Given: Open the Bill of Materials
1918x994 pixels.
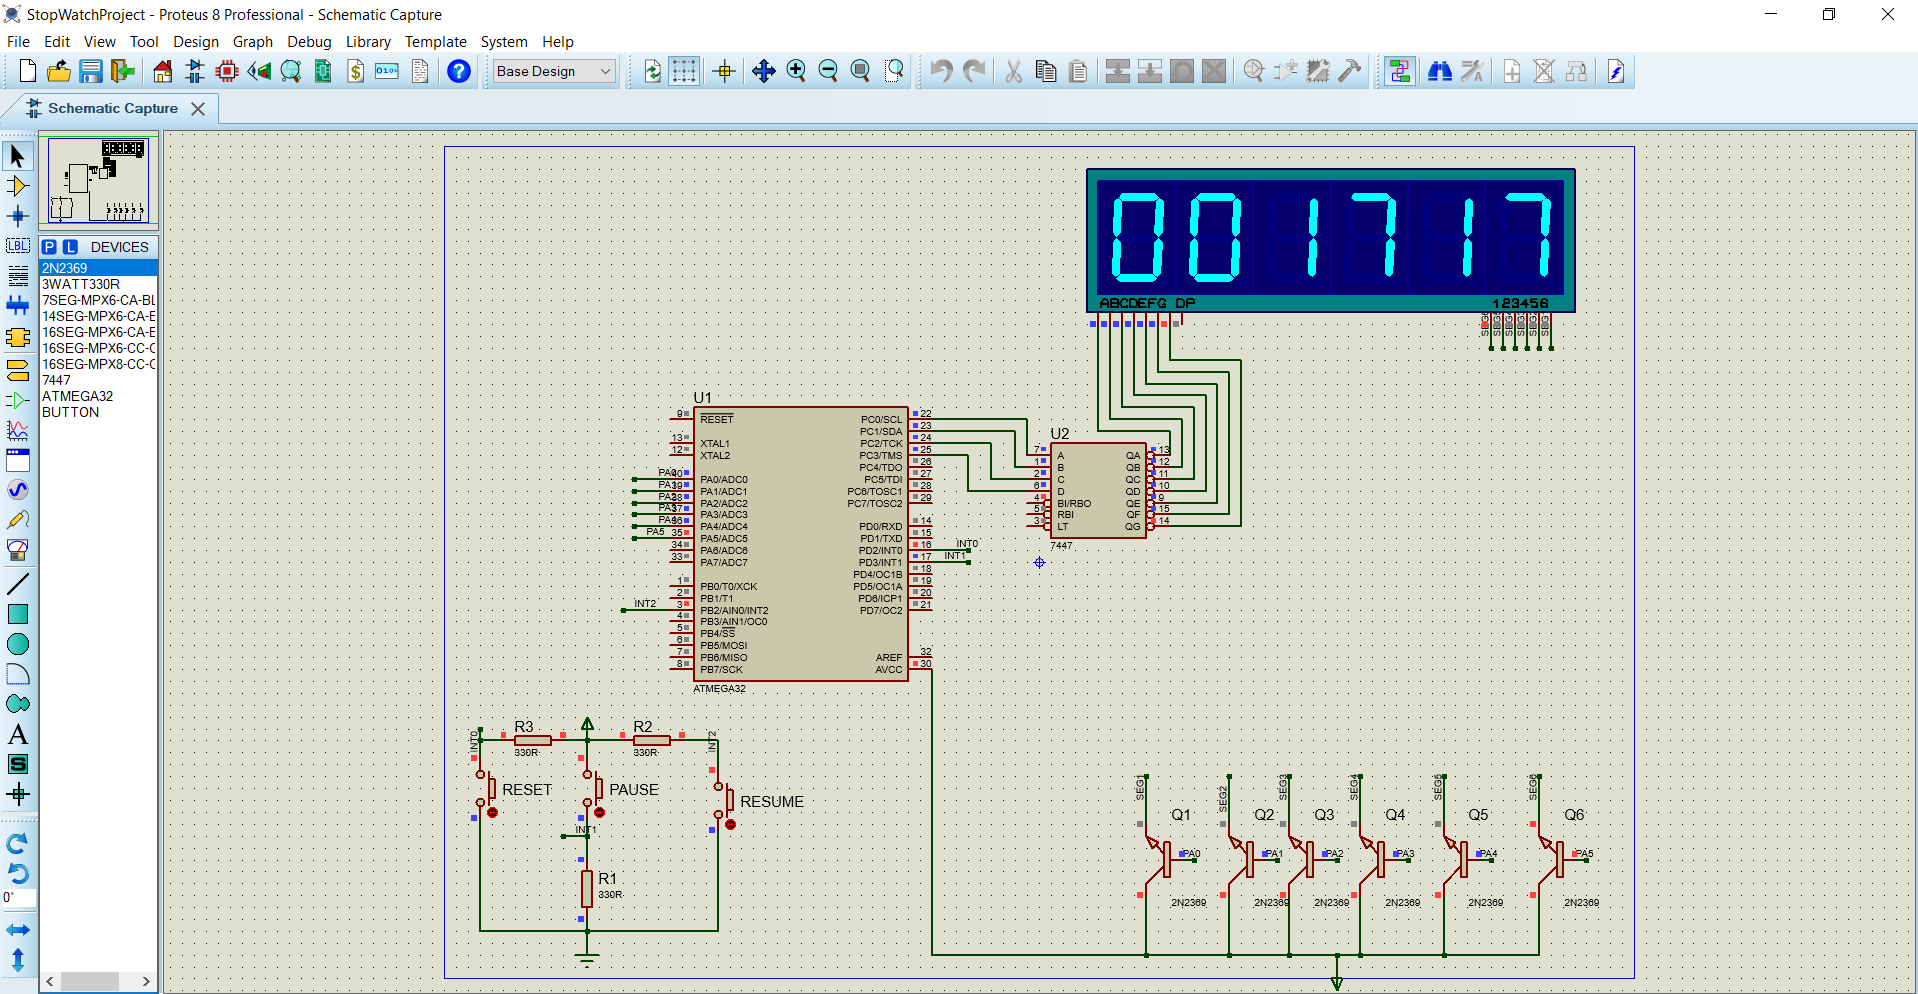Looking at the screenshot, I should click(x=356, y=71).
